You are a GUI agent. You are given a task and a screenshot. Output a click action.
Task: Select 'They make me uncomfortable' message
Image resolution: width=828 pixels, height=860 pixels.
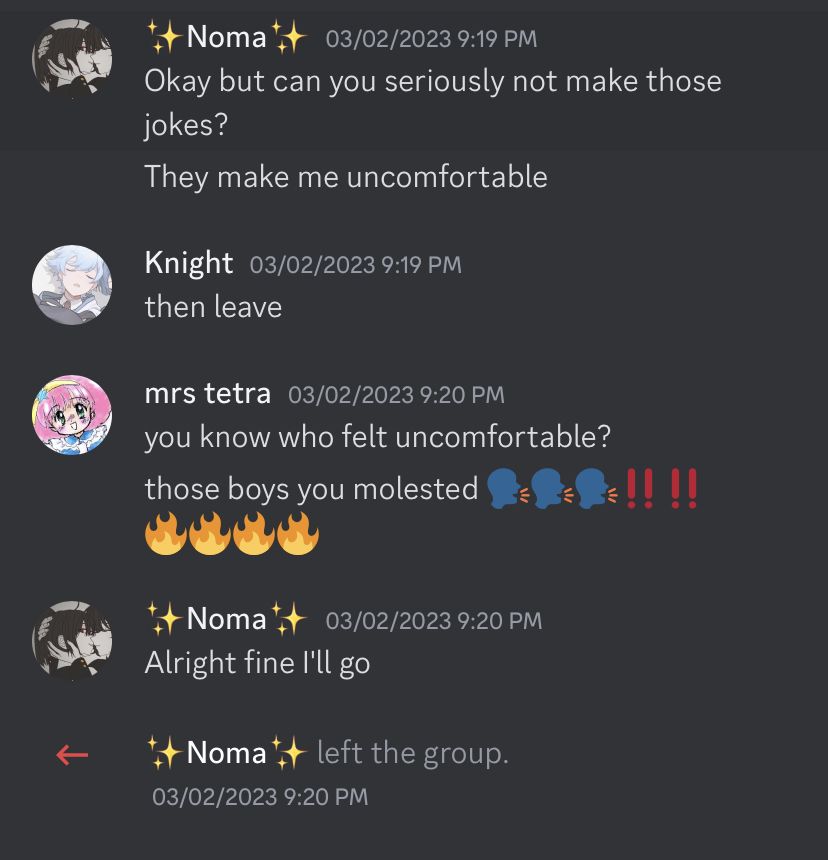click(346, 177)
